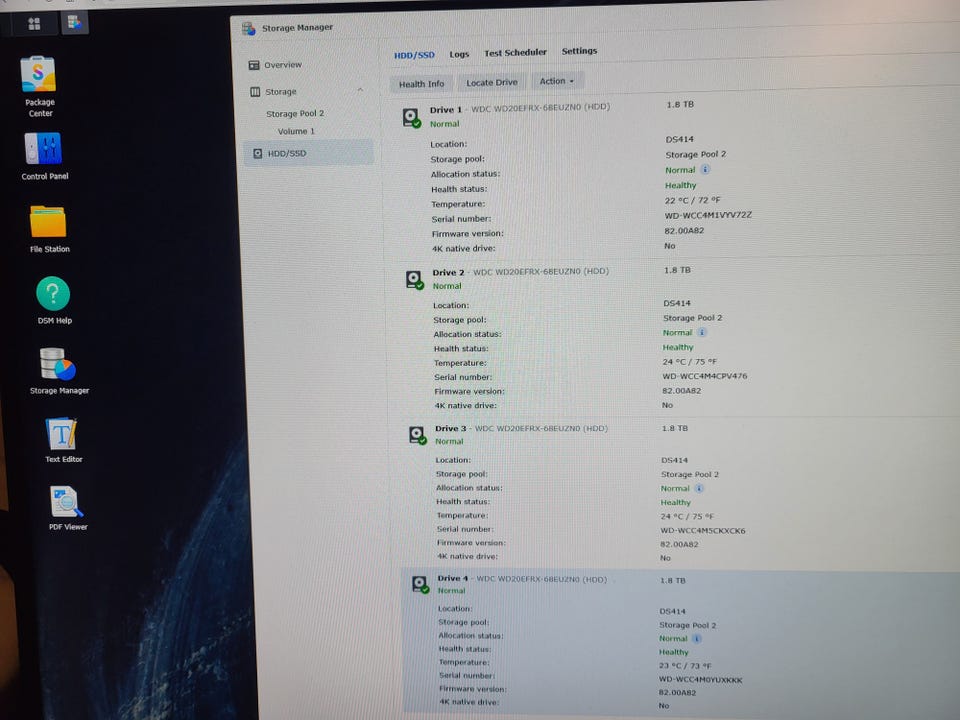Select HDD/SSD in the sidebar
The width and height of the screenshot is (960, 720).
coord(309,153)
